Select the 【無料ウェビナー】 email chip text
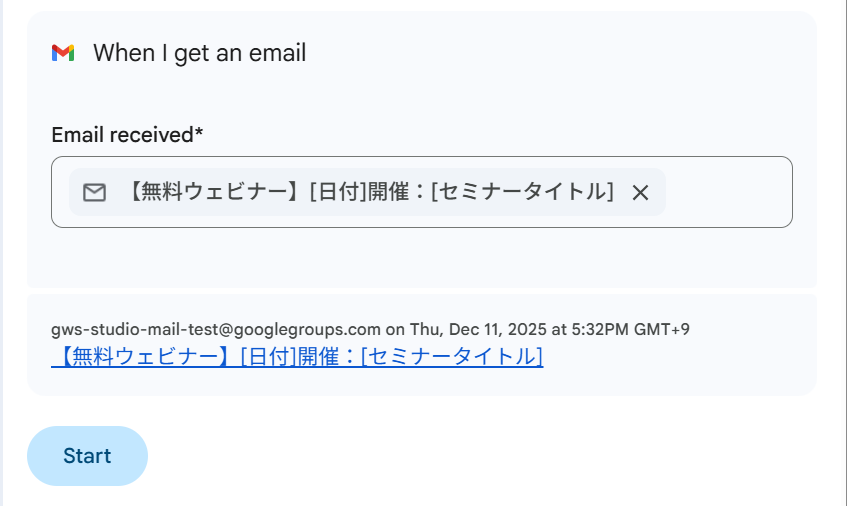Viewport: 847px width, 506px height. click(x=370, y=192)
